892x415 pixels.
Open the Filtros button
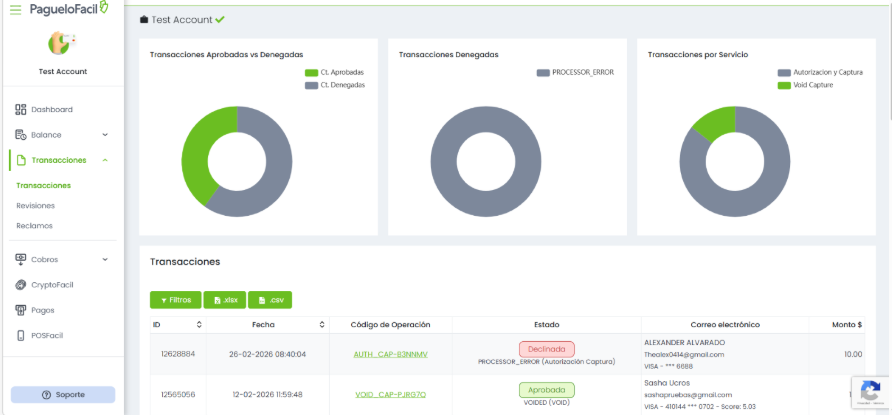[175, 299]
